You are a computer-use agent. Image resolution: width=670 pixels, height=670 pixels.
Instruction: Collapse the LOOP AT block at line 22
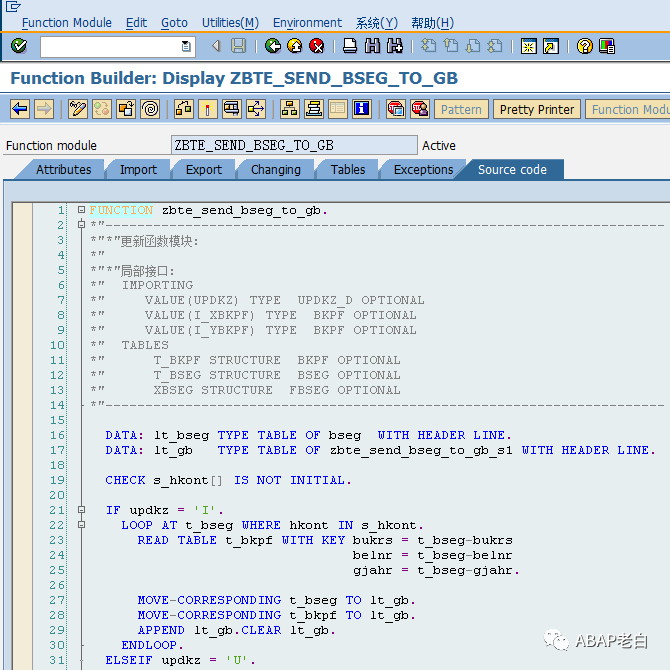coord(81,525)
